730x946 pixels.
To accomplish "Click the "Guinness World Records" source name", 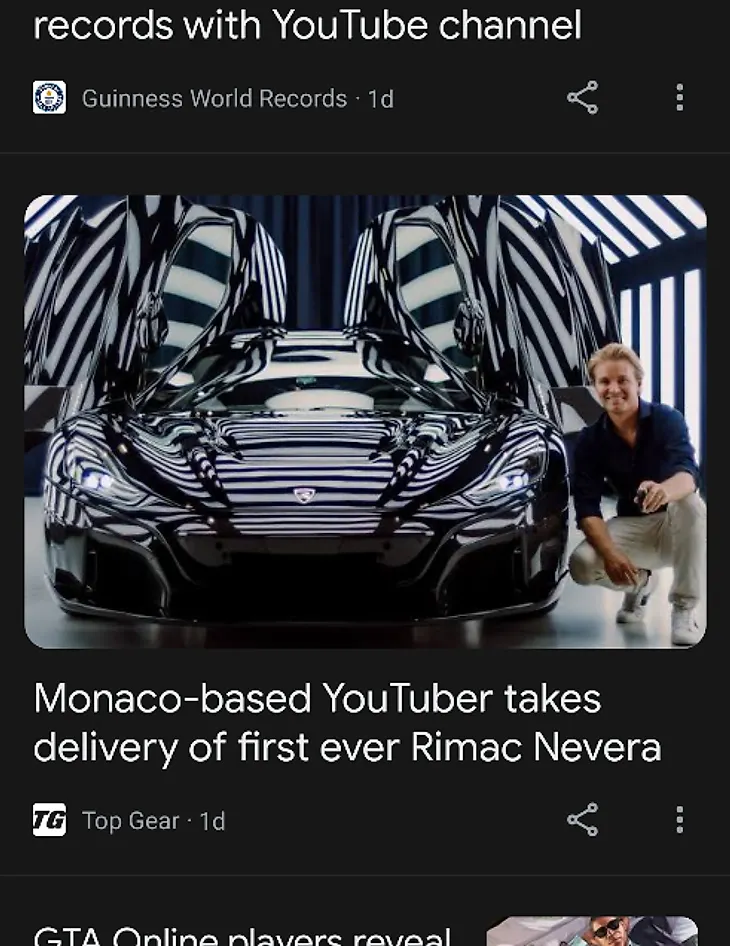I will click(x=214, y=98).
